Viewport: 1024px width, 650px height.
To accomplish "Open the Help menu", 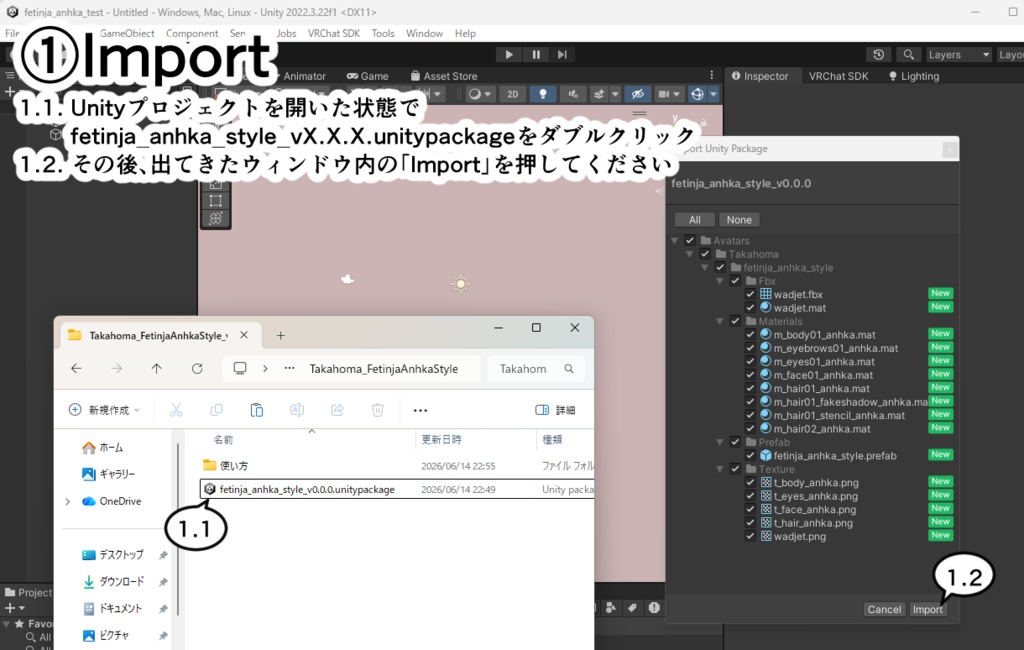I will point(465,33).
